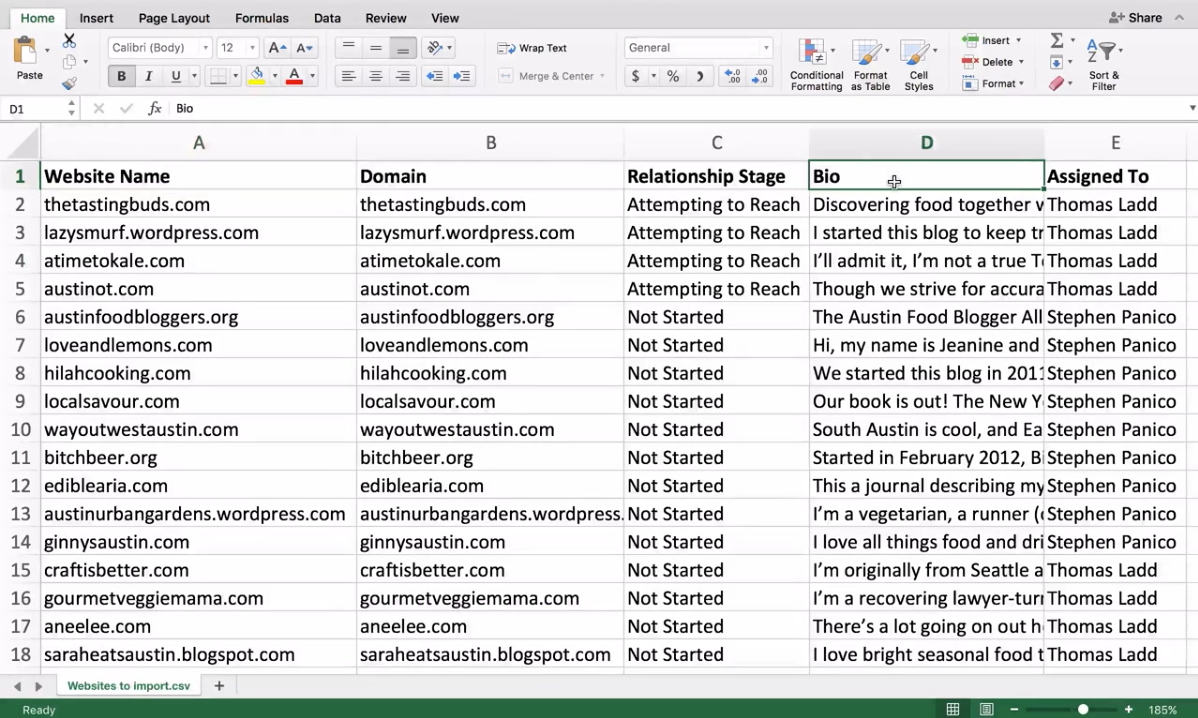Apply yellow fill color
This screenshot has width=1198, height=718.
point(257,76)
